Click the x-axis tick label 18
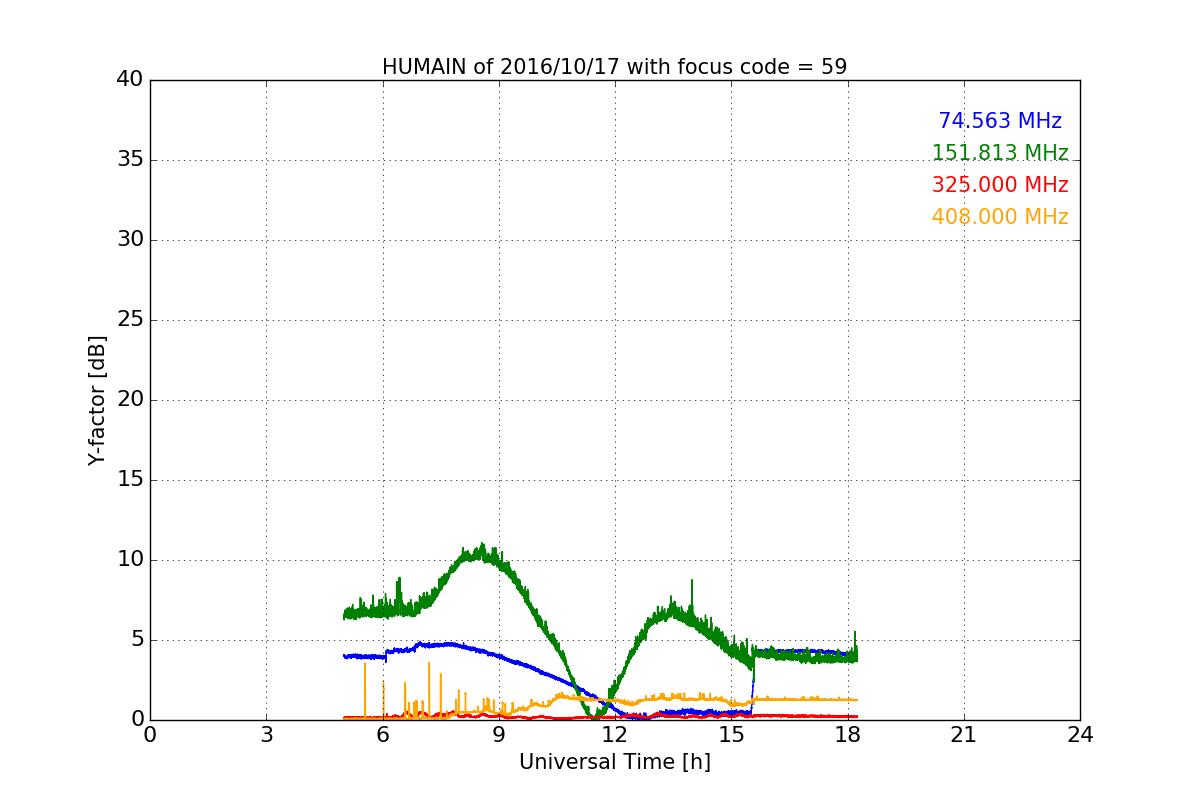The width and height of the screenshot is (1200, 800). point(847,735)
